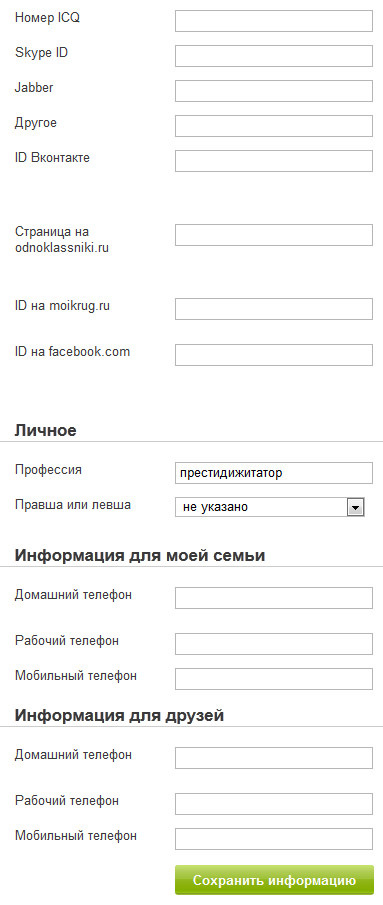Click the Информация для моей семьи heading

point(140,556)
